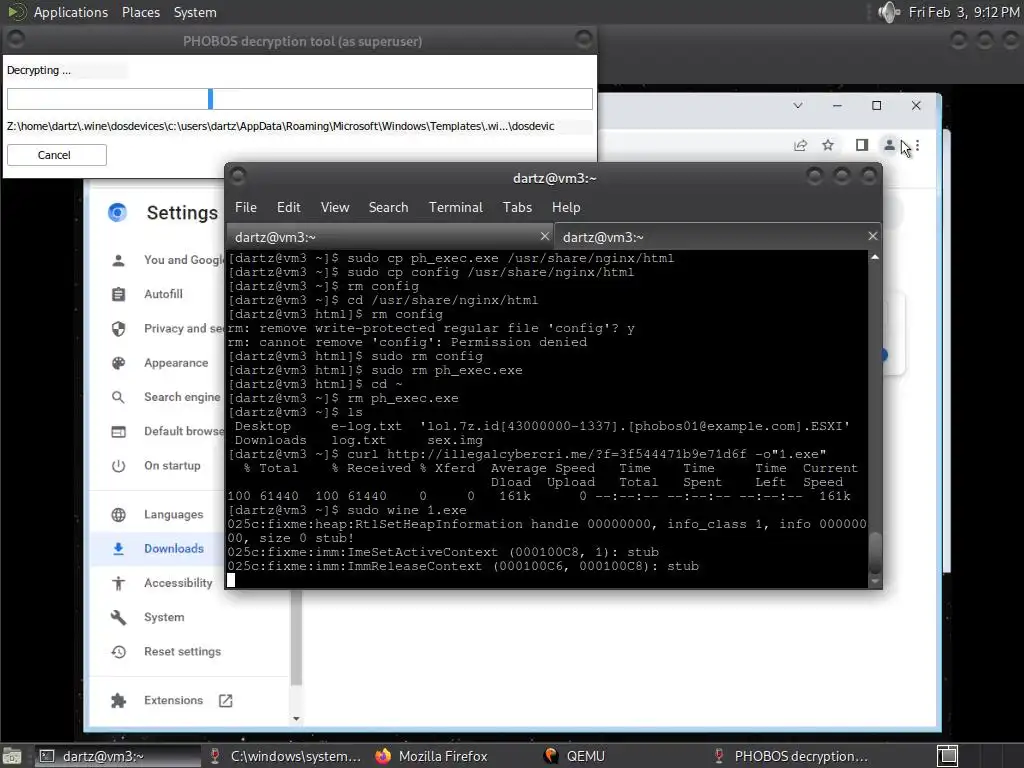Open terminal View menu
The height and width of the screenshot is (768, 1024).
coord(334,207)
